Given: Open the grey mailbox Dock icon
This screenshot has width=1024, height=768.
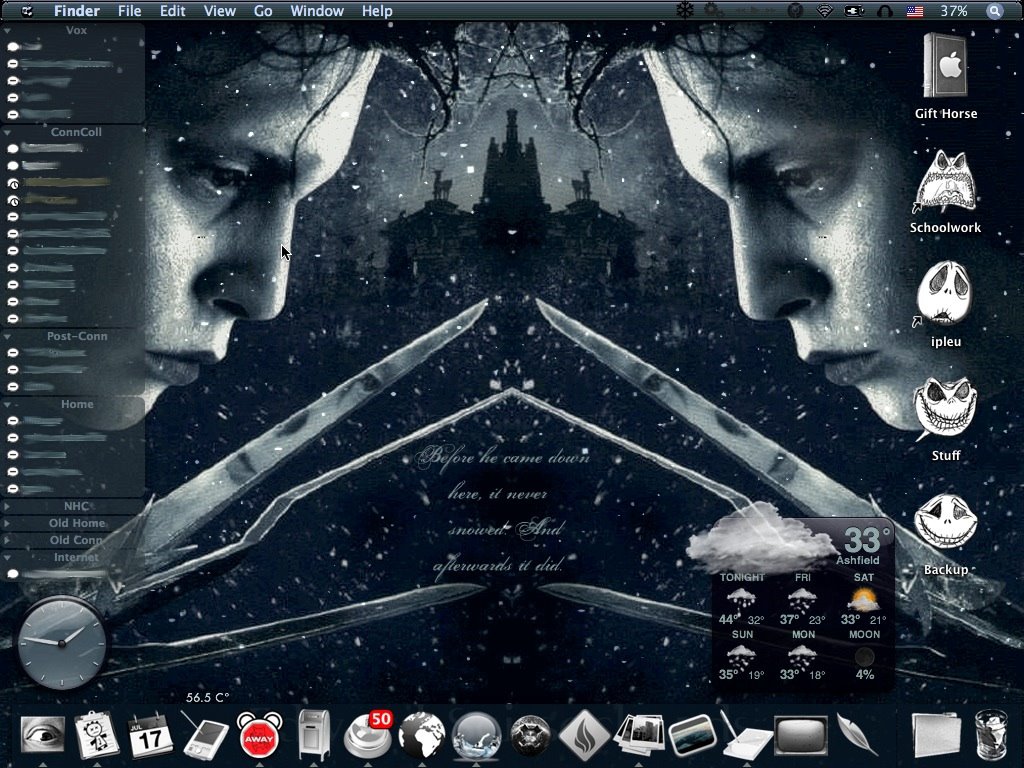Looking at the screenshot, I should click(313, 735).
